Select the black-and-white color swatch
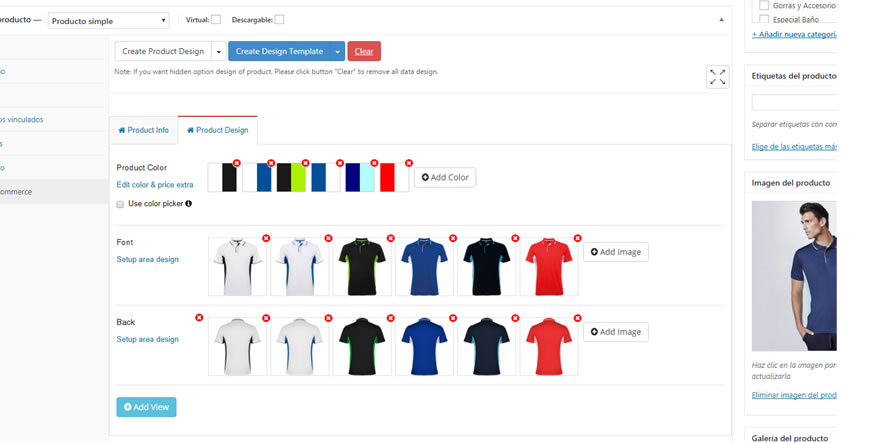Viewport: 885px width, 443px height. coord(222,178)
